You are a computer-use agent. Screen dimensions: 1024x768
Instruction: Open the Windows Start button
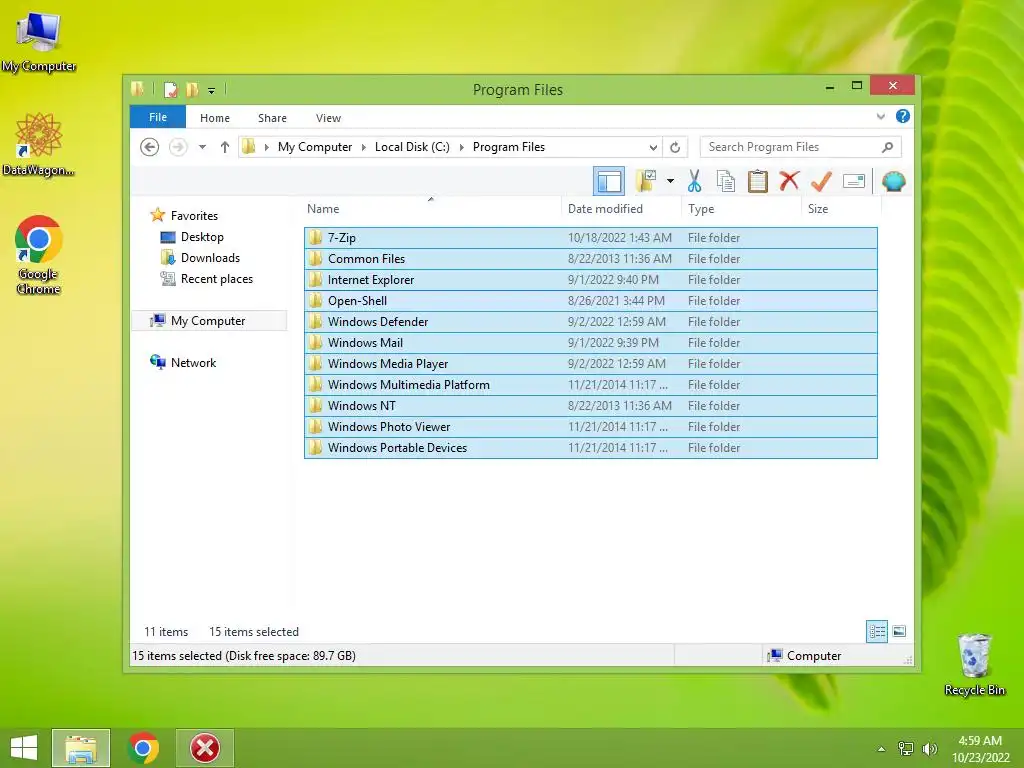coord(24,748)
